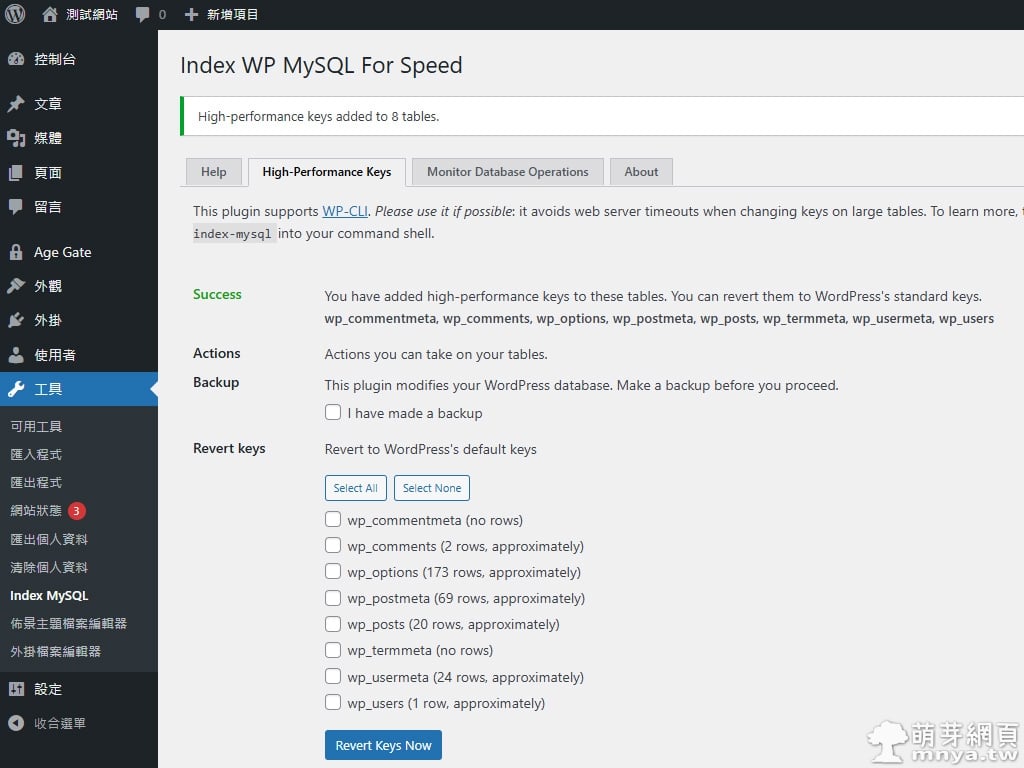Tick the wp_options table checkbox

(x=333, y=572)
